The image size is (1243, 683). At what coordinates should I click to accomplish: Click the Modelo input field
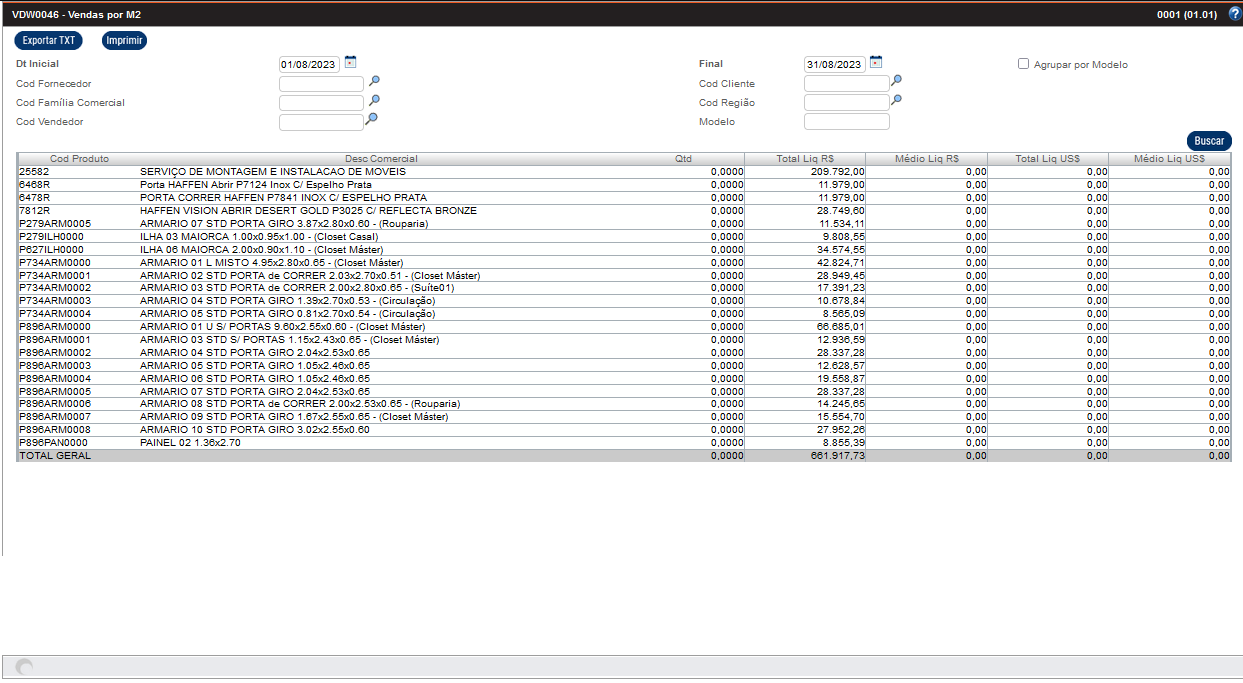846,122
